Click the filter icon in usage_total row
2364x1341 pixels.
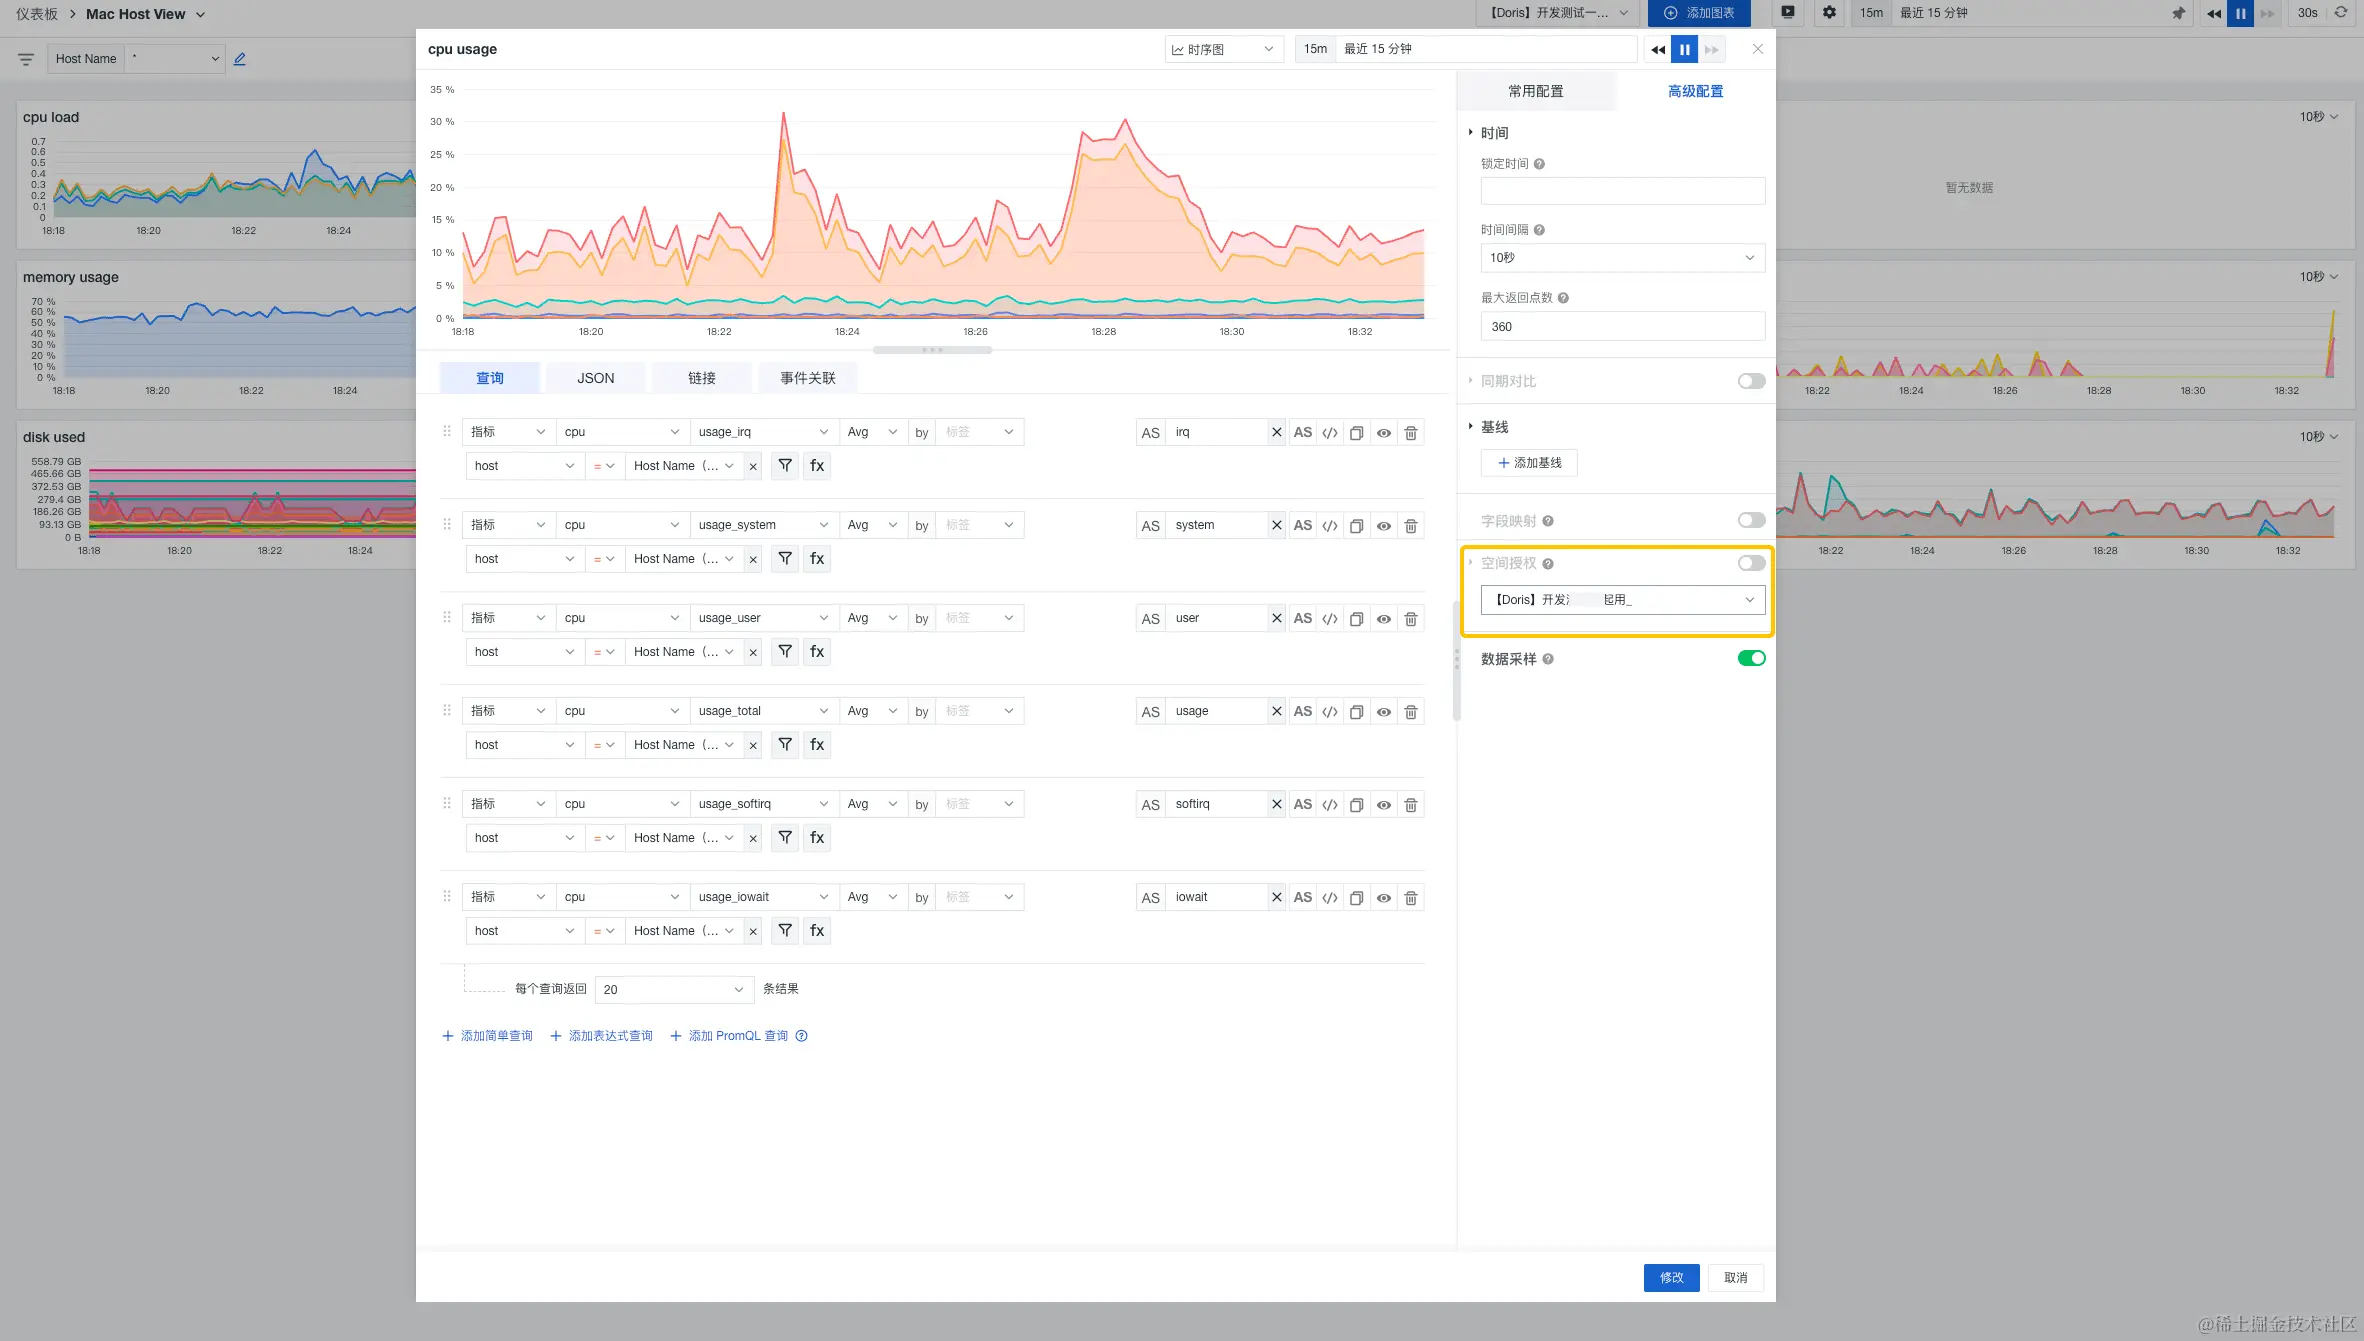click(x=785, y=745)
